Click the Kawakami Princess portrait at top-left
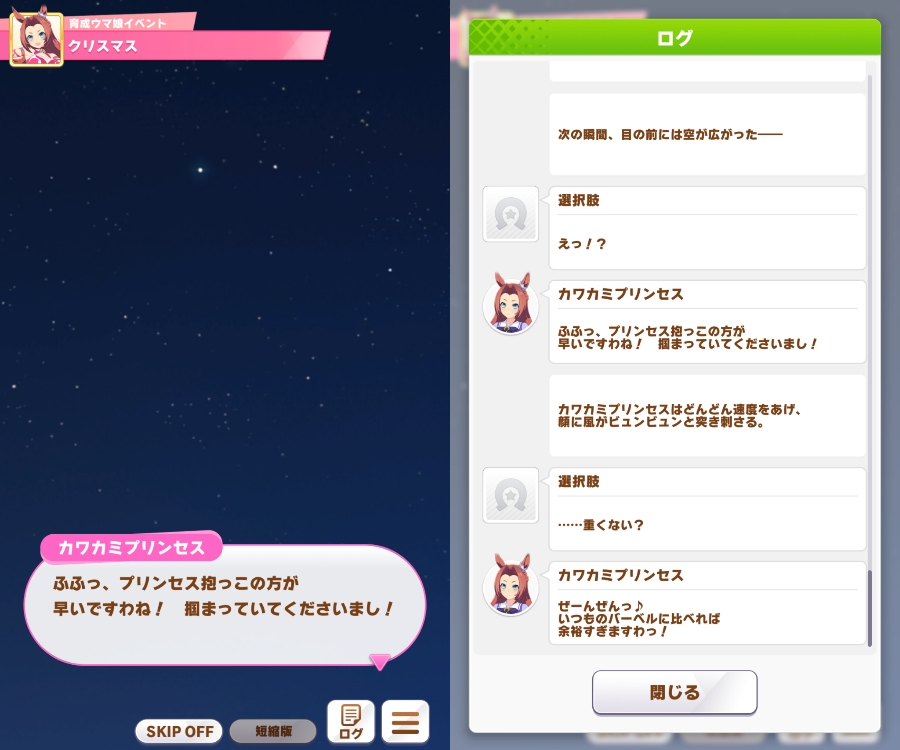The image size is (900, 750). click(x=36, y=40)
